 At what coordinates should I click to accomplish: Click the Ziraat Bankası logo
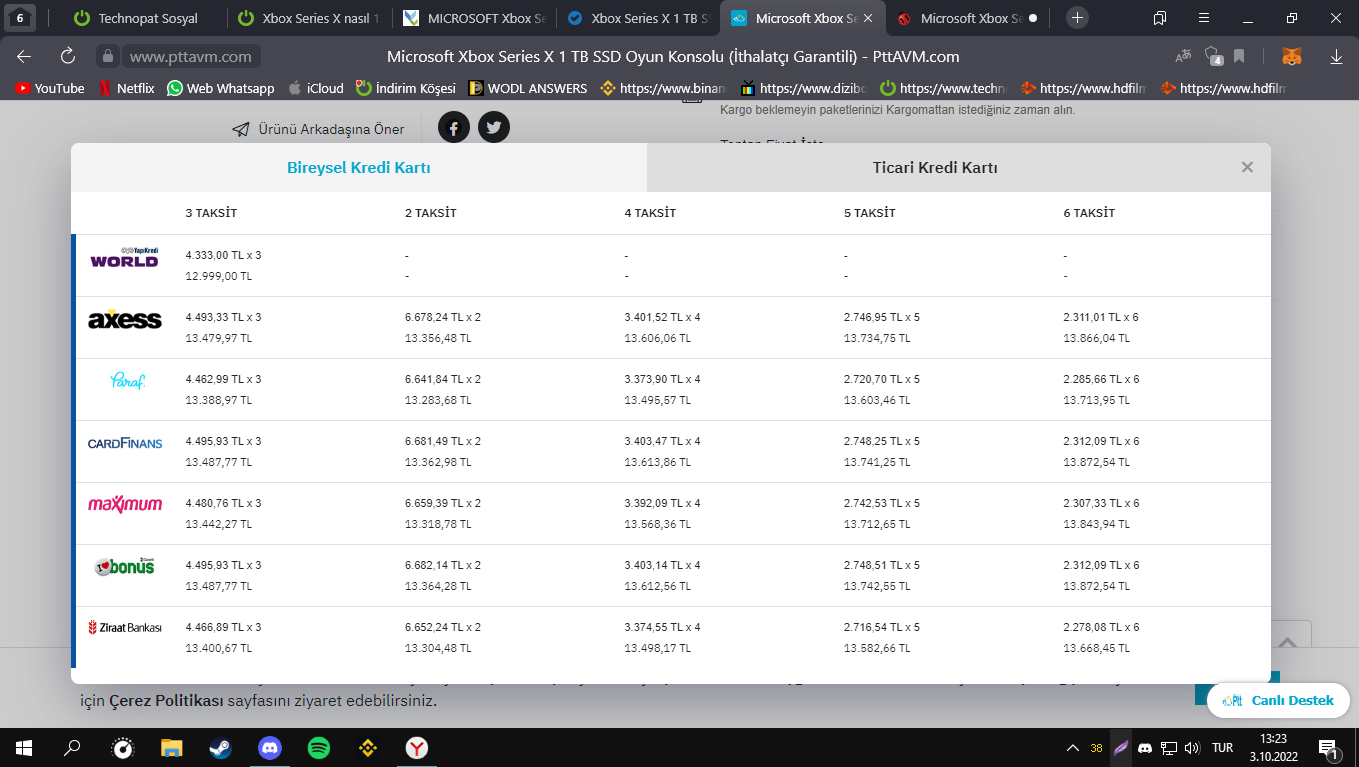click(125, 628)
